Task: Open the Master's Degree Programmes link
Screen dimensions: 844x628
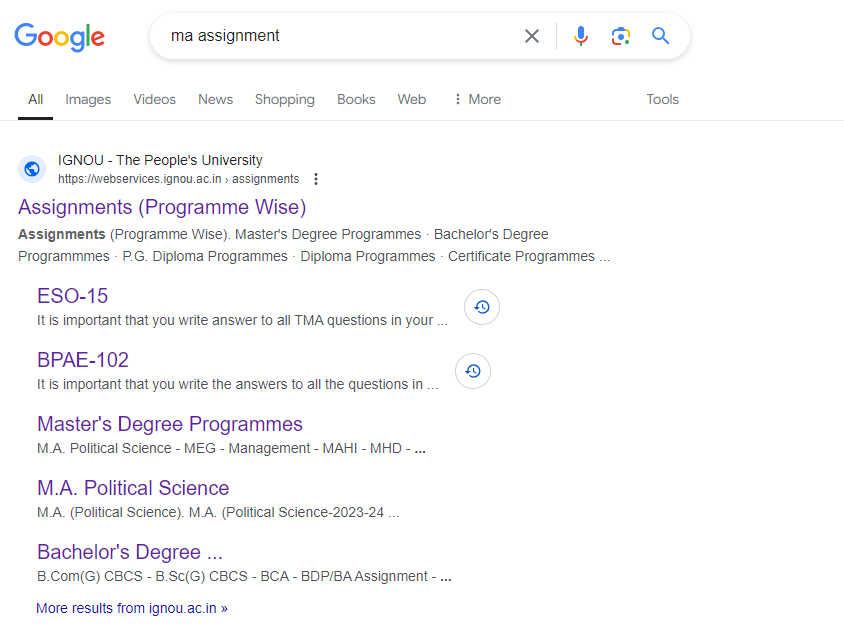Action: [x=169, y=424]
